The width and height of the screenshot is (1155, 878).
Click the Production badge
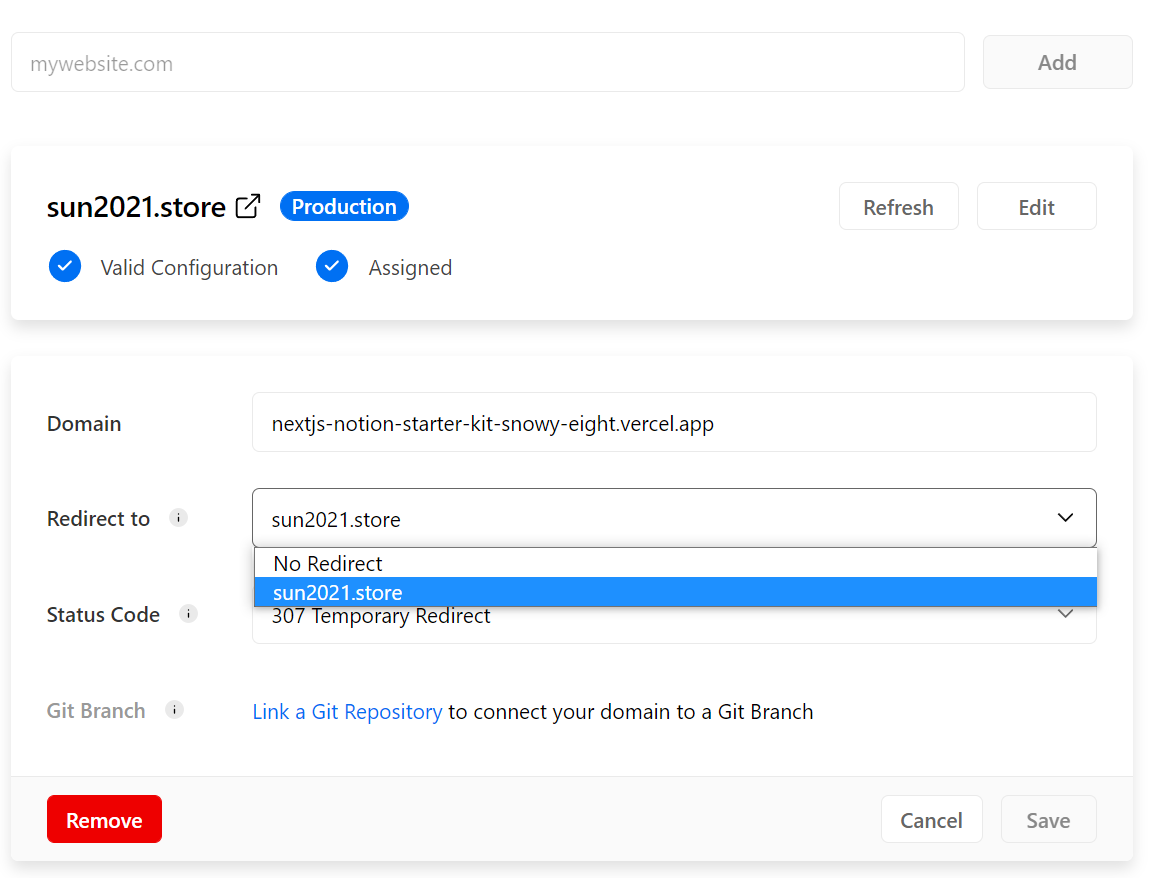(x=344, y=206)
